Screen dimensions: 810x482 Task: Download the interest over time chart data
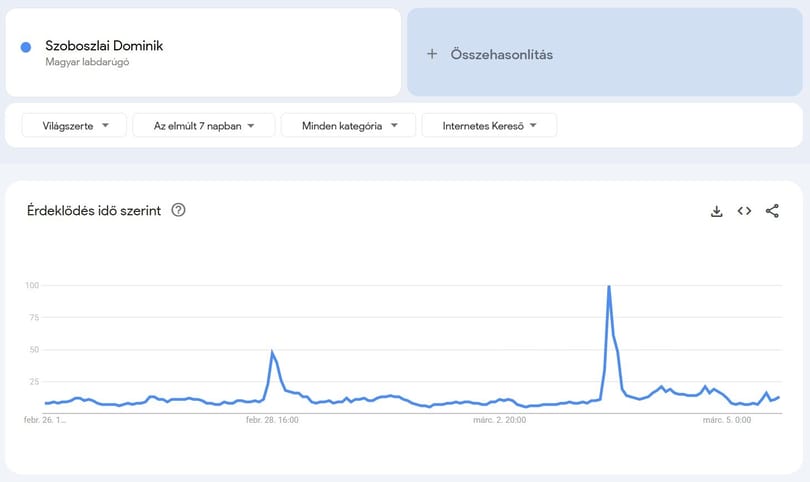pos(716,211)
